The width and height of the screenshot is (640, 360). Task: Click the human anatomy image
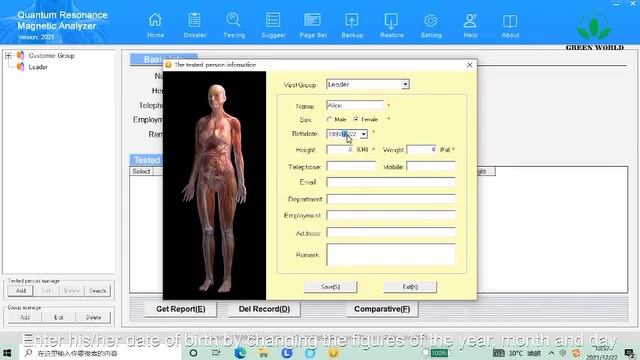214,186
